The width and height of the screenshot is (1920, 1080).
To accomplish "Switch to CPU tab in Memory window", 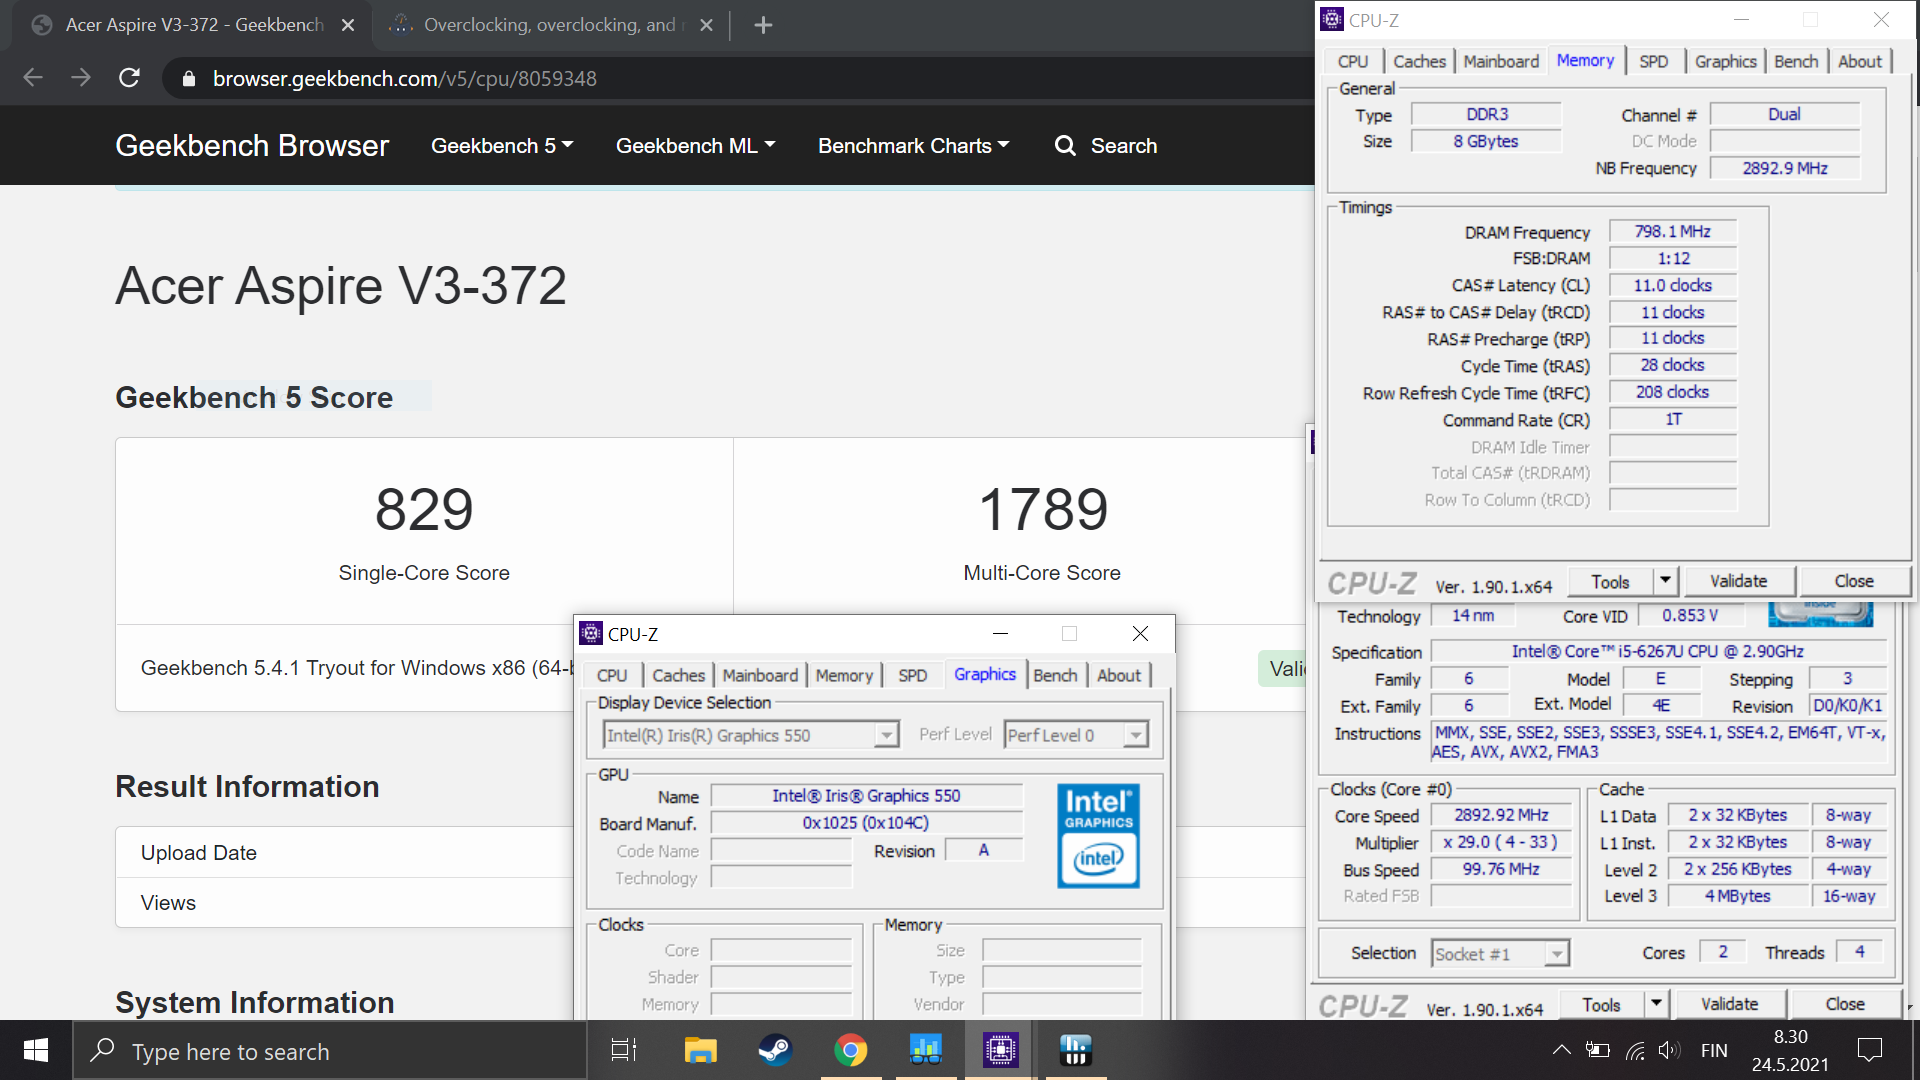I will (1353, 61).
